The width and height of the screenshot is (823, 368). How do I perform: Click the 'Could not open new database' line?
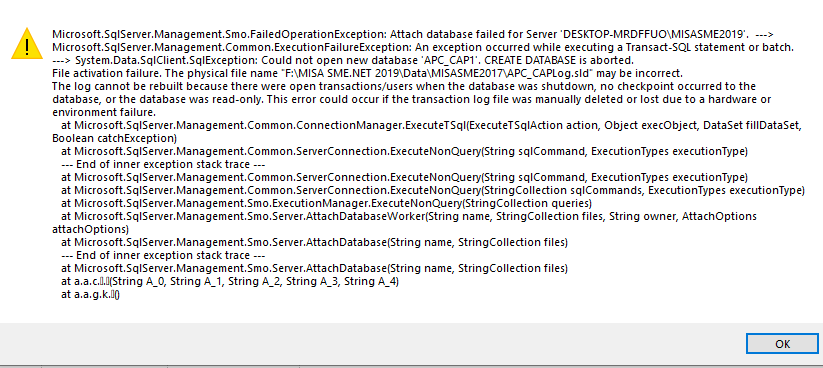[x=343, y=60]
